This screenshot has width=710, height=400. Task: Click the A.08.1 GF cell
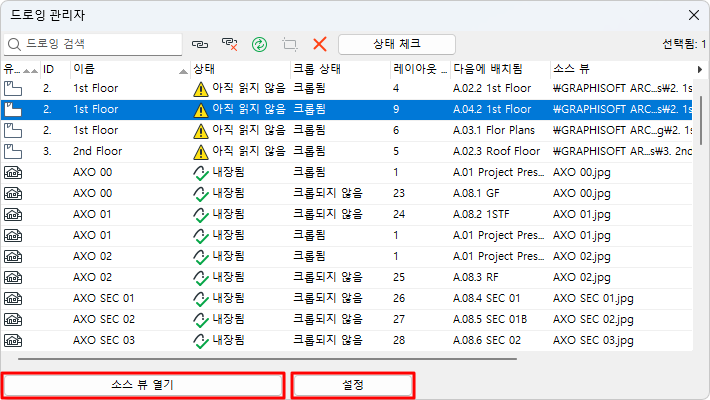(476, 193)
